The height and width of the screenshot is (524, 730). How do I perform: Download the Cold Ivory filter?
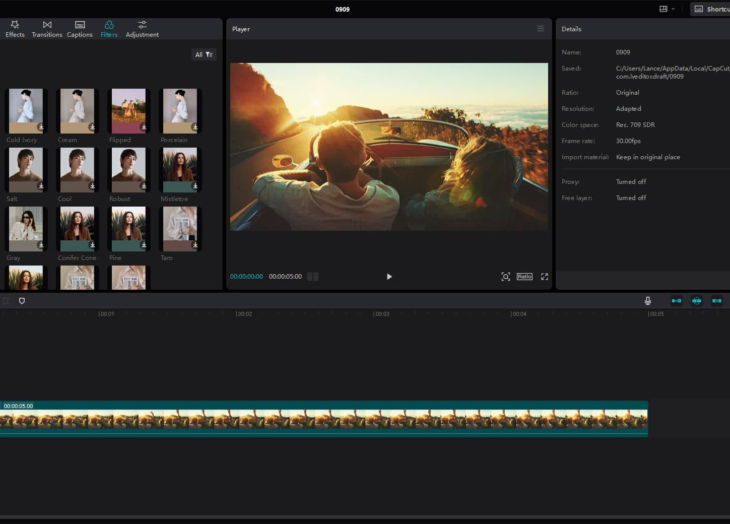click(x=41, y=128)
